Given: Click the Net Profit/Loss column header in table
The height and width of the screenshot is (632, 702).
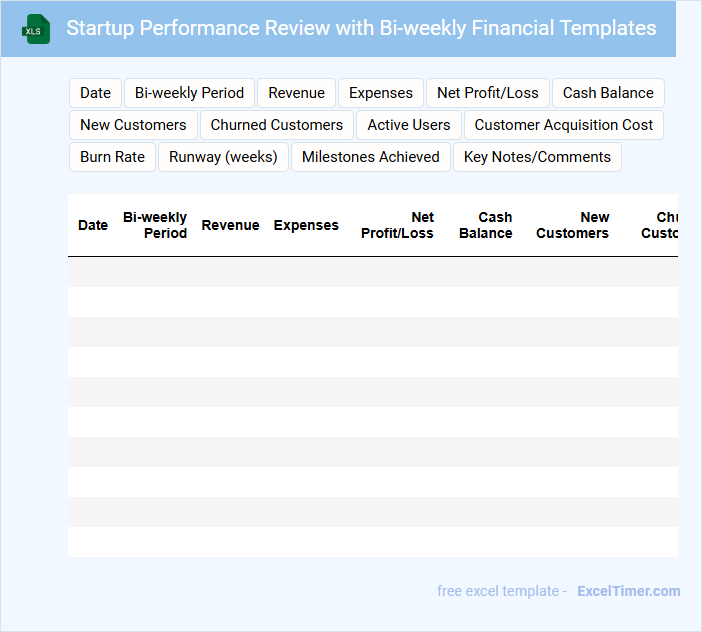Looking at the screenshot, I should coord(397,225).
